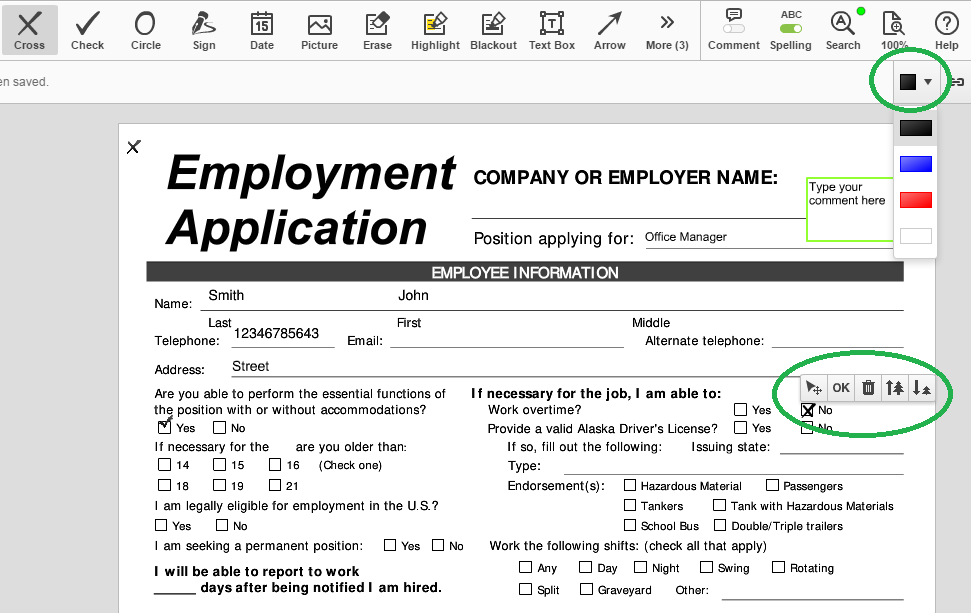Open the Help menu
Viewport: 971px width, 613px height.
pos(946,30)
